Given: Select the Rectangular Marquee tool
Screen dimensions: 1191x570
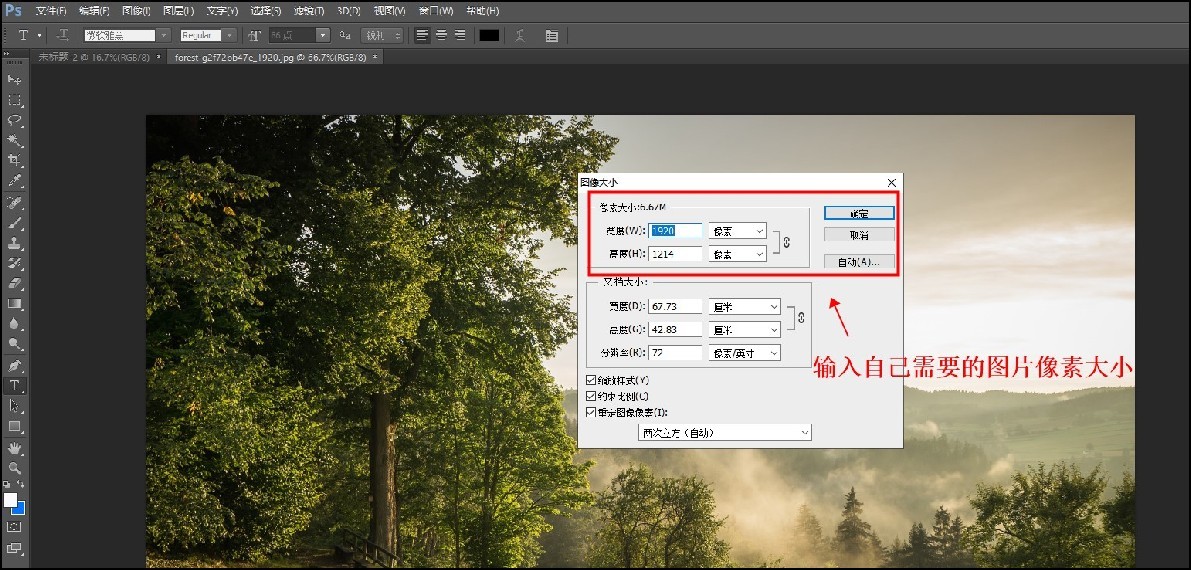Looking at the screenshot, I should (15, 100).
